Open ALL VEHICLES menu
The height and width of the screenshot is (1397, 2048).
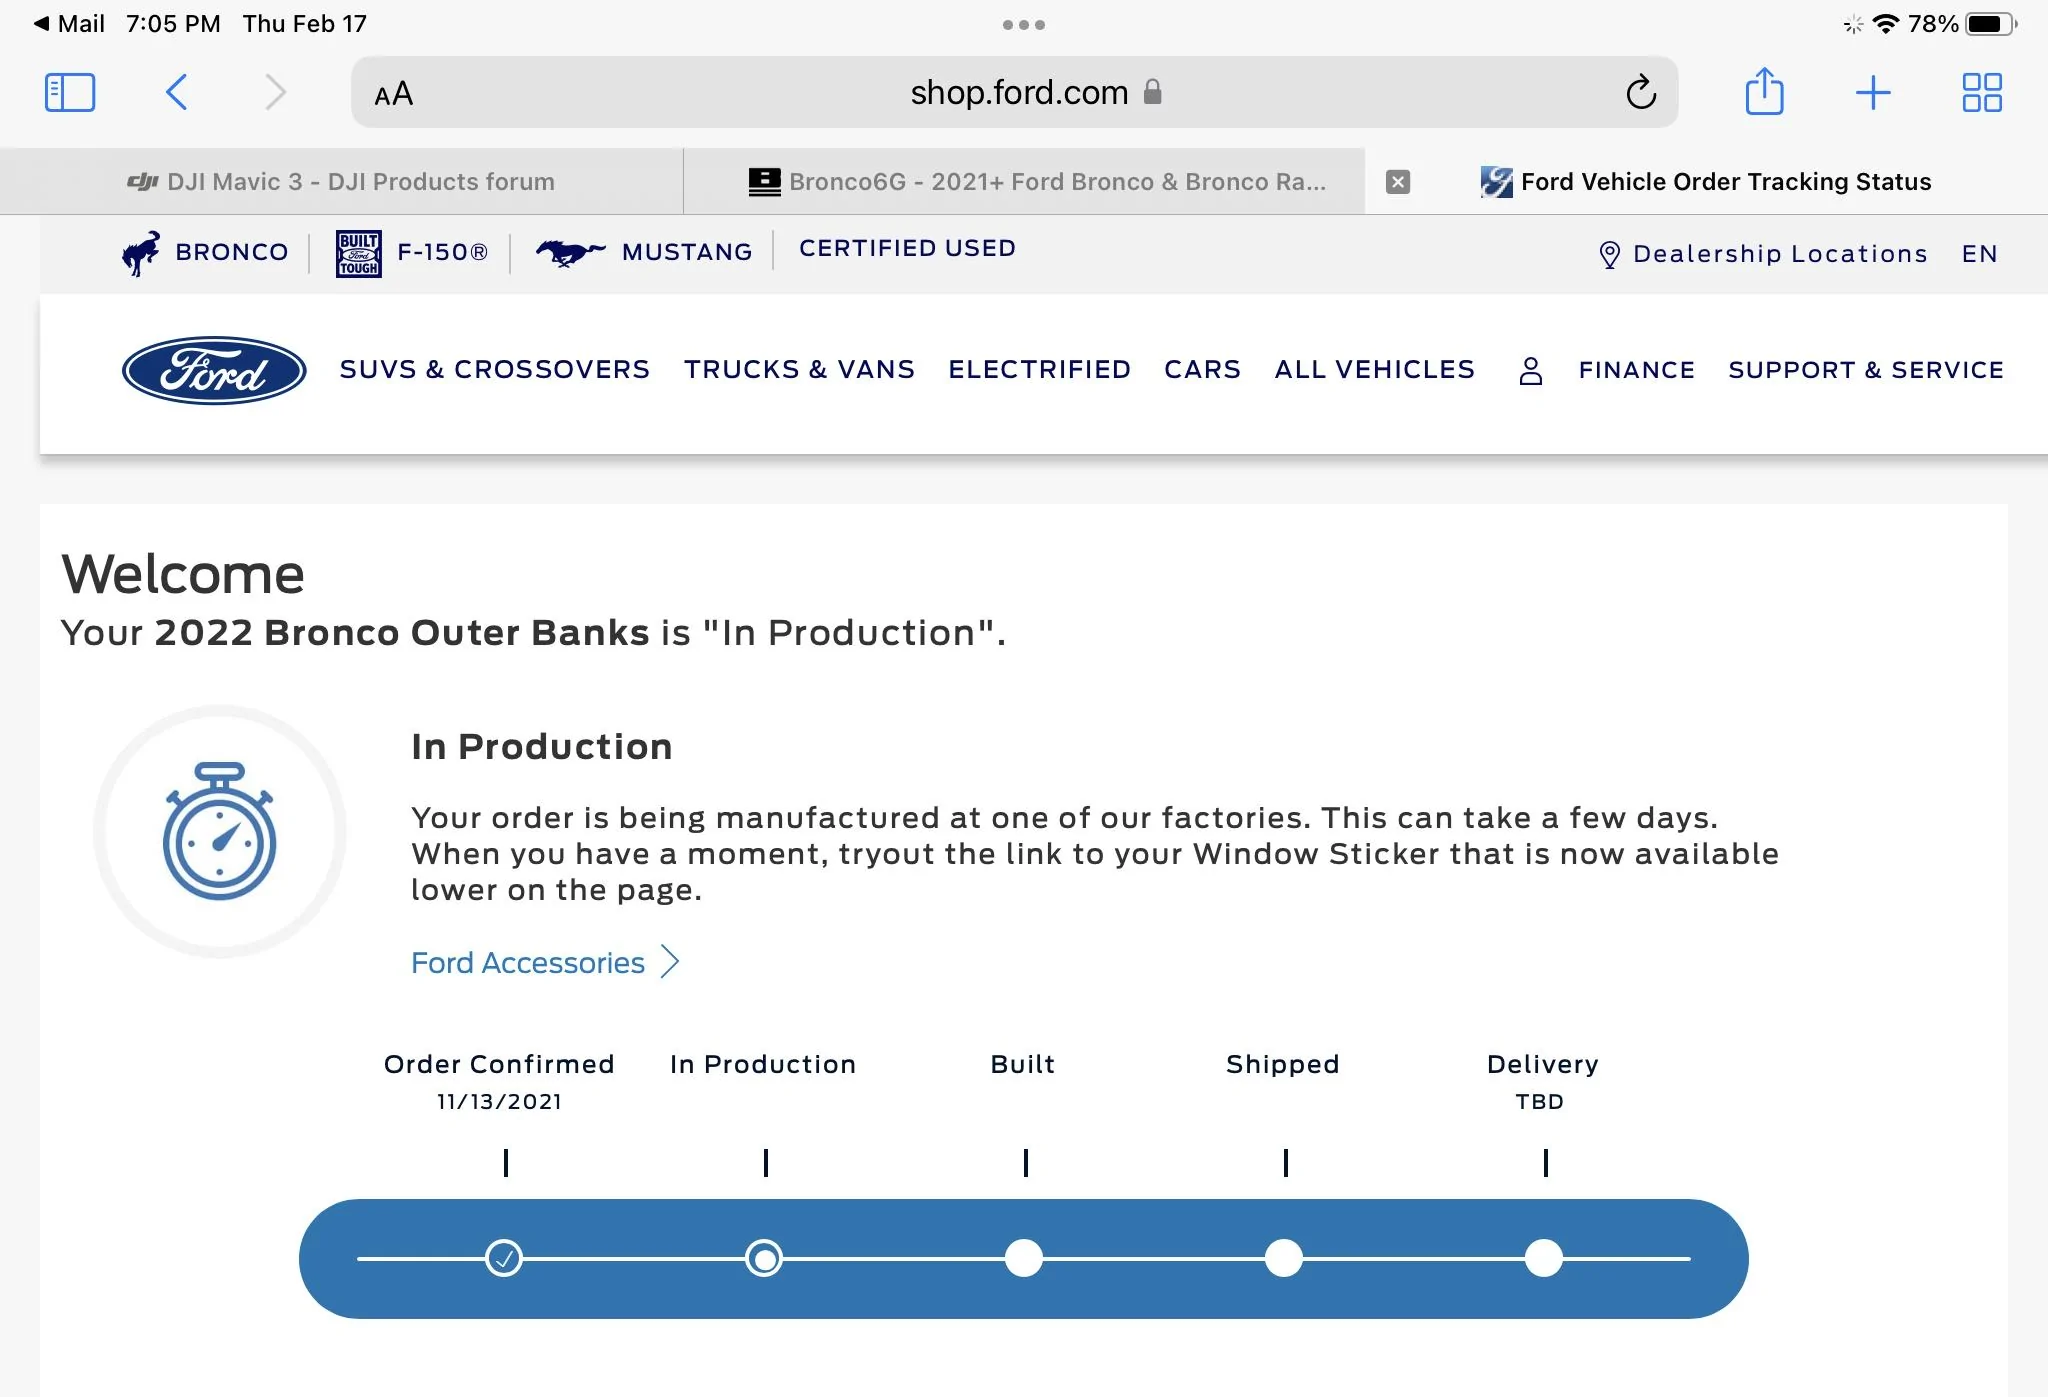(x=1374, y=369)
